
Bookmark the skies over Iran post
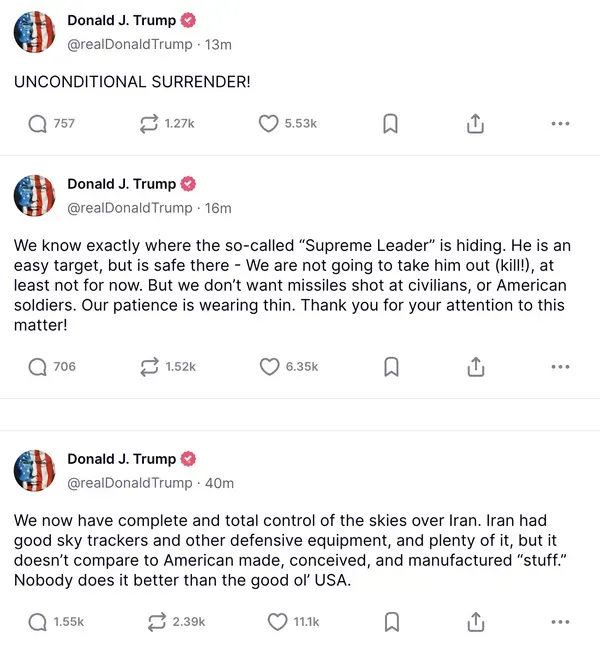(391, 622)
